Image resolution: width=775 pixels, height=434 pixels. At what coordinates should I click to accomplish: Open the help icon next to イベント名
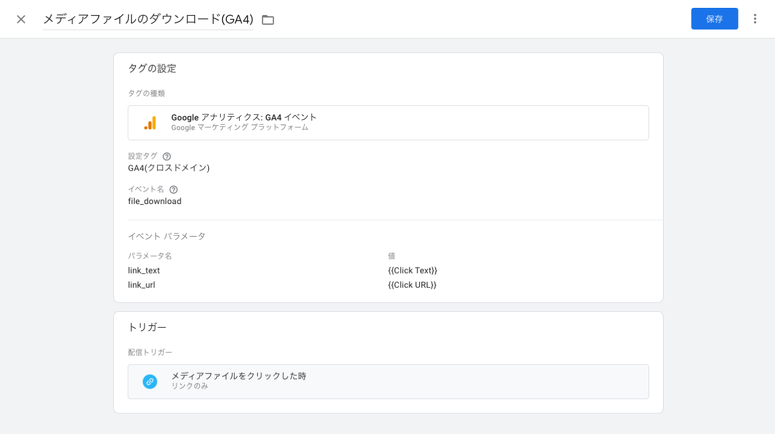tap(174, 190)
